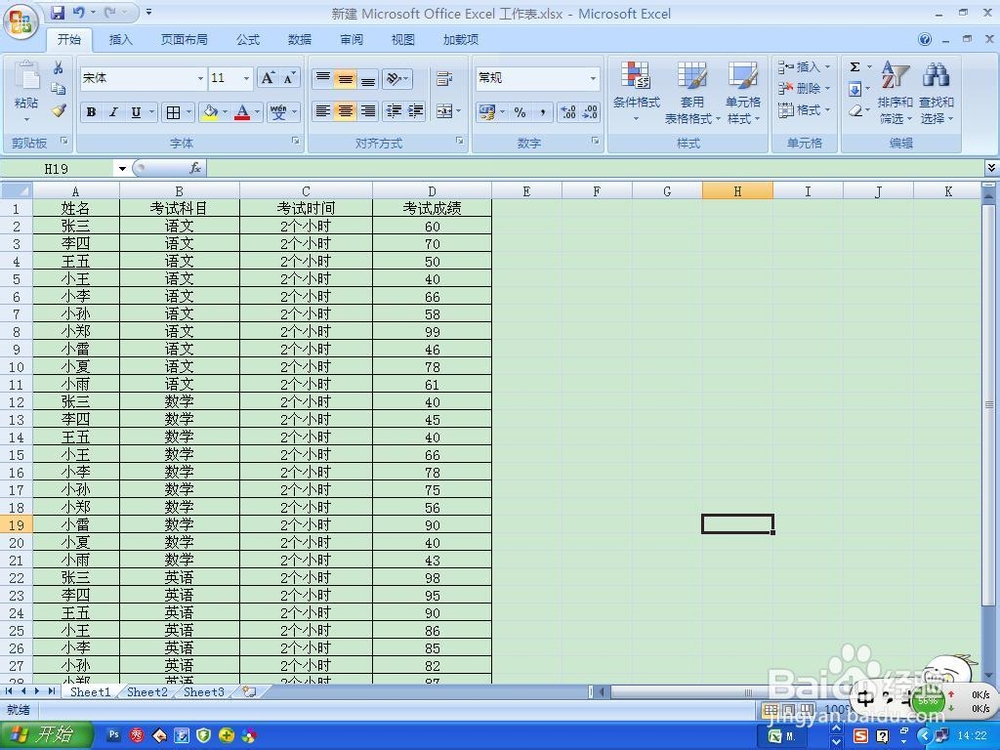
Task: Toggle Wrap Text
Action: (444, 78)
